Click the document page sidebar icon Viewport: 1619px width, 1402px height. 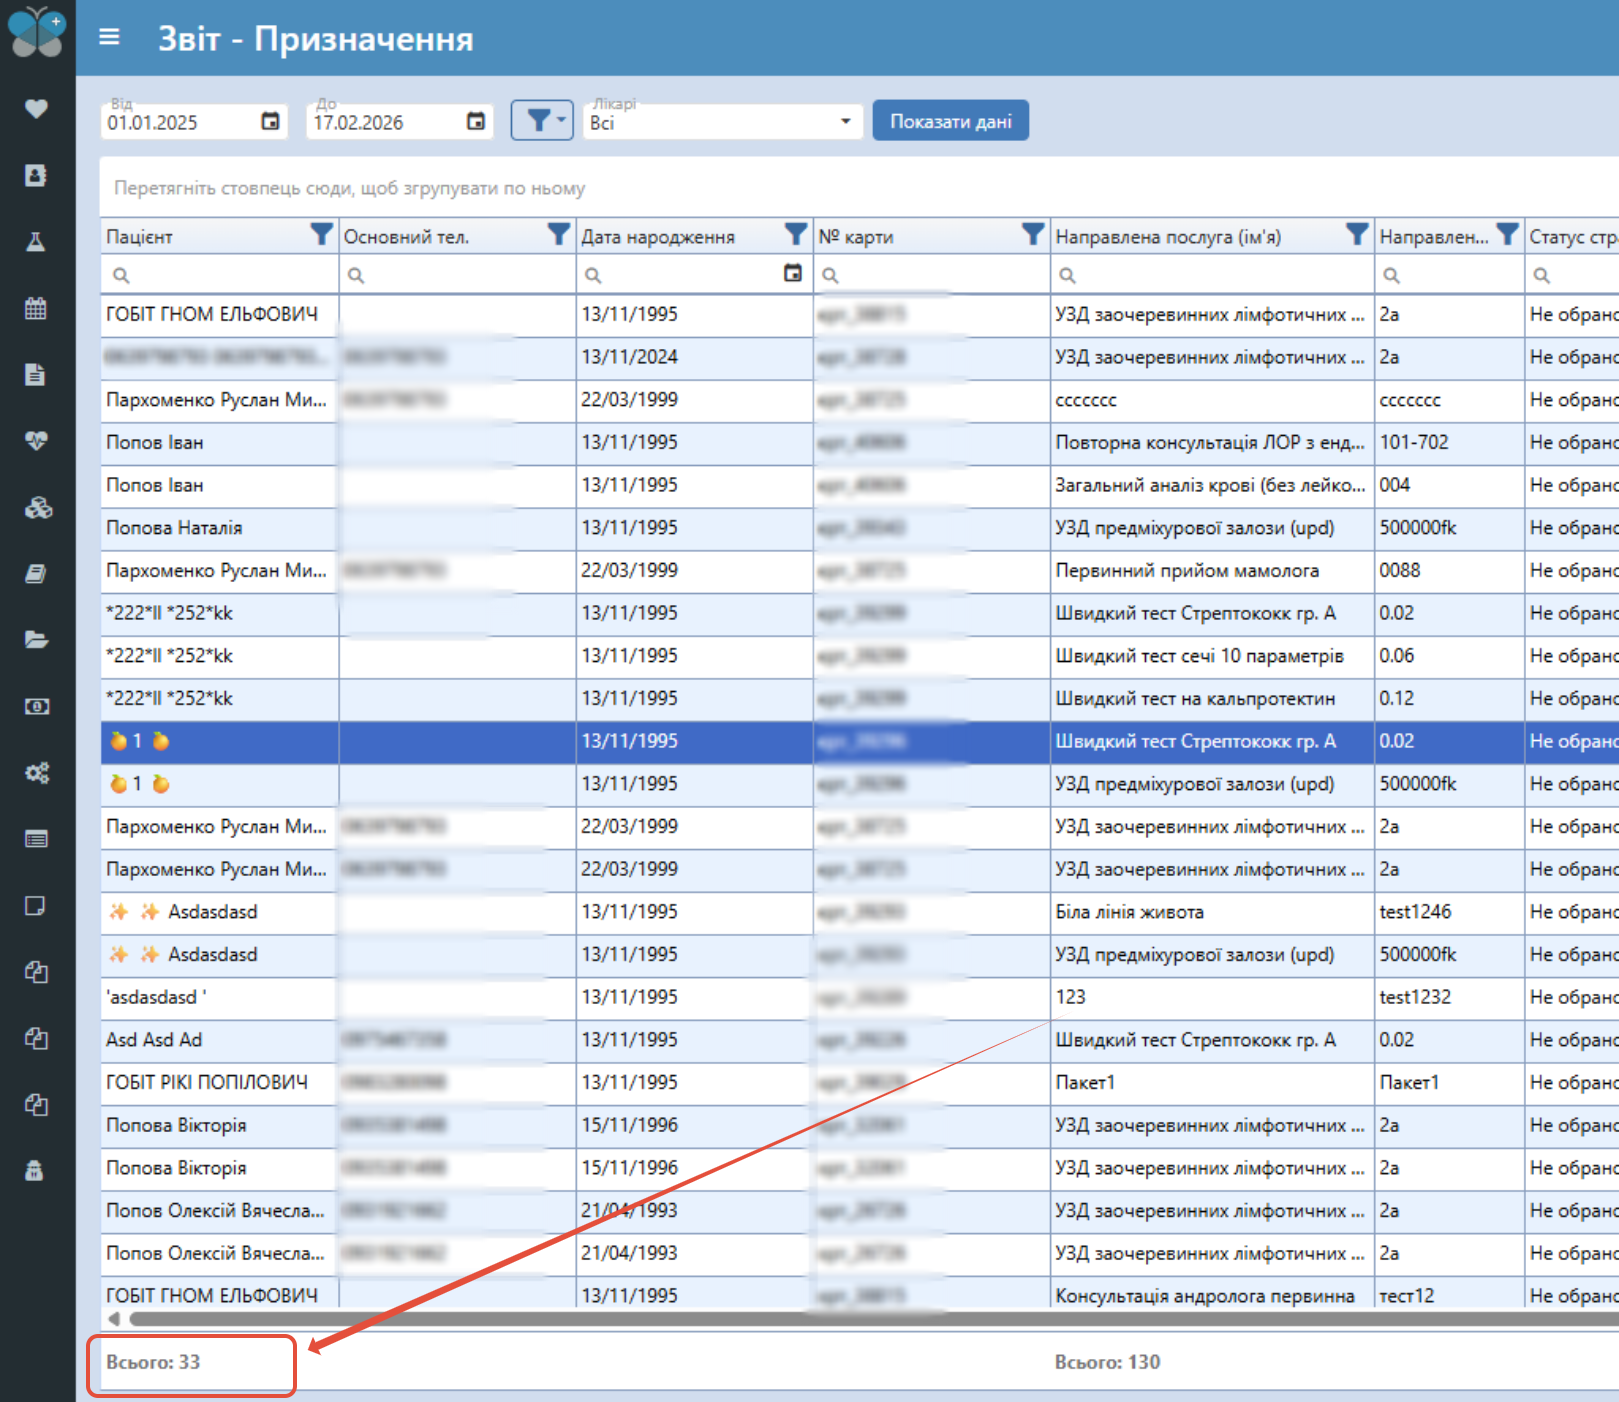[x=36, y=375]
